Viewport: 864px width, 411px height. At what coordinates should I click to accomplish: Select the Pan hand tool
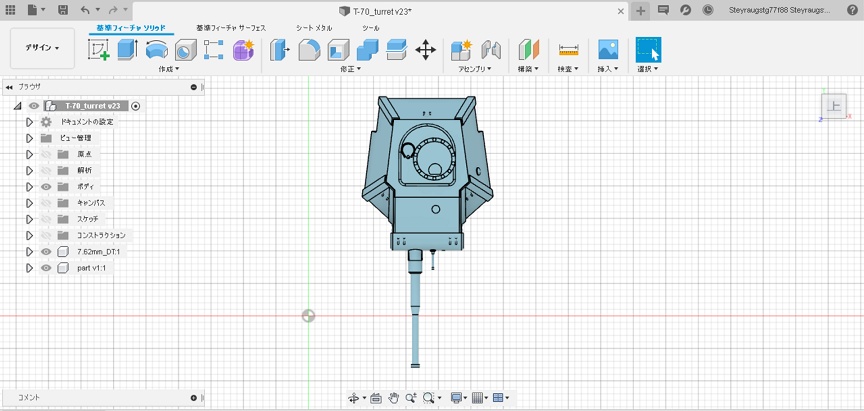(x=394, y=398)
